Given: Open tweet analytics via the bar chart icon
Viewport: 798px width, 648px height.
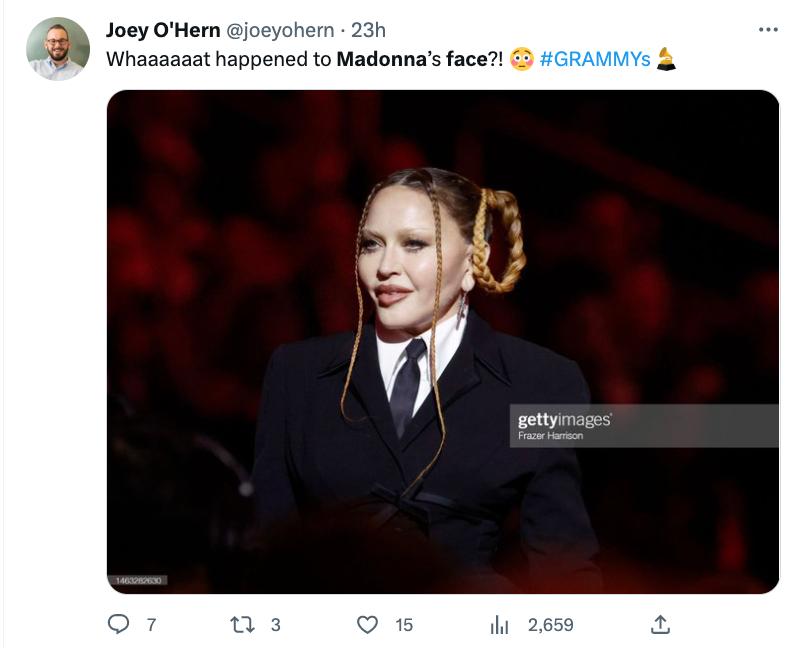Looking at the screenshot, I should [499, 625].
